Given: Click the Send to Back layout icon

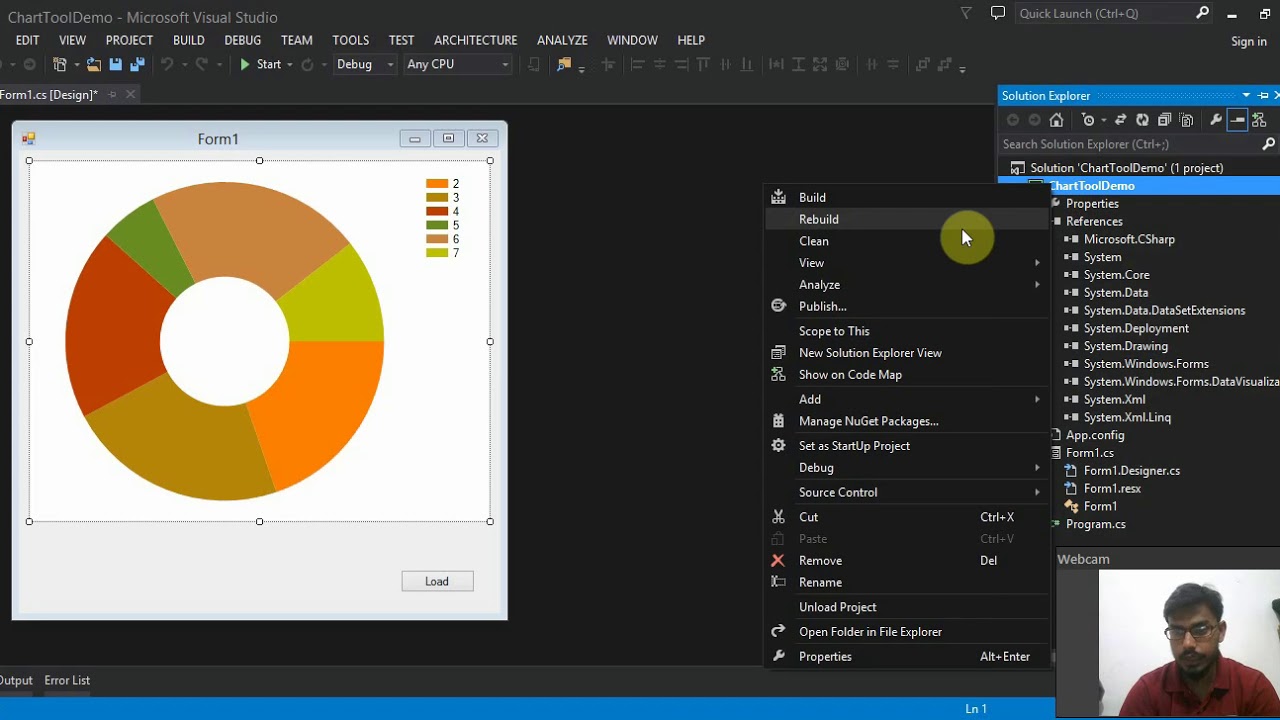Looking at the screenshot, I should 944,64.
